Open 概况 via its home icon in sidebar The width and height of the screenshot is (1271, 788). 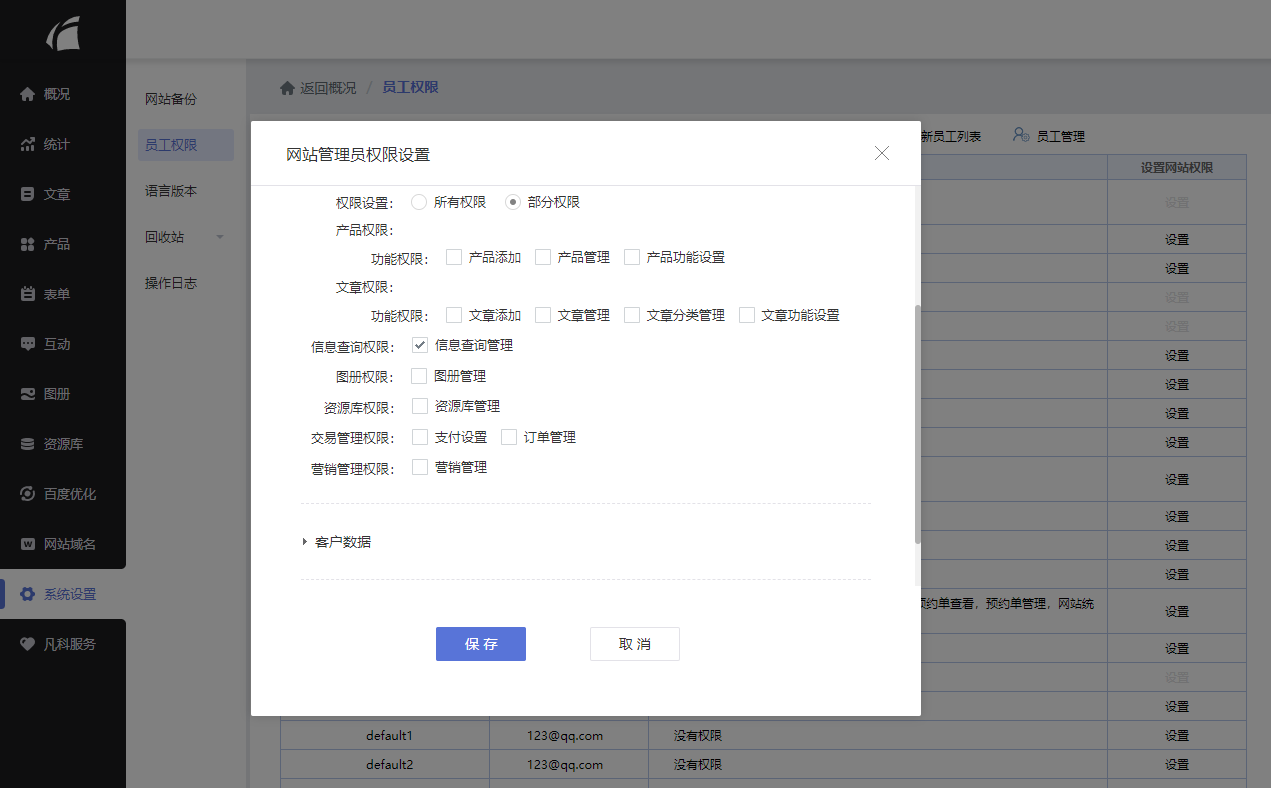click(28, 94)
